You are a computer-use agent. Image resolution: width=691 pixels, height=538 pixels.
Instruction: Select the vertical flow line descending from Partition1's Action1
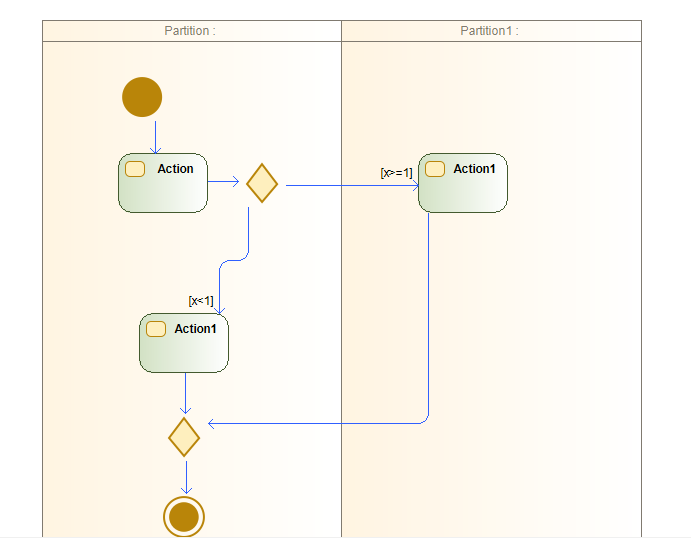(x=429, y=320)
